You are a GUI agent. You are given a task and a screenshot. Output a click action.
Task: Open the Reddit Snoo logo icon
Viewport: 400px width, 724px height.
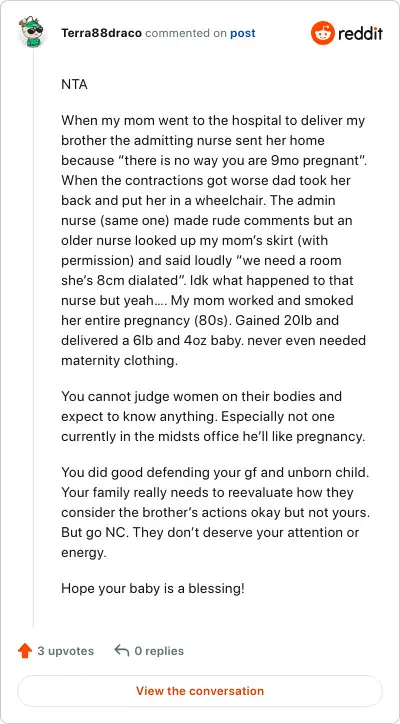(x=322, y=33)
